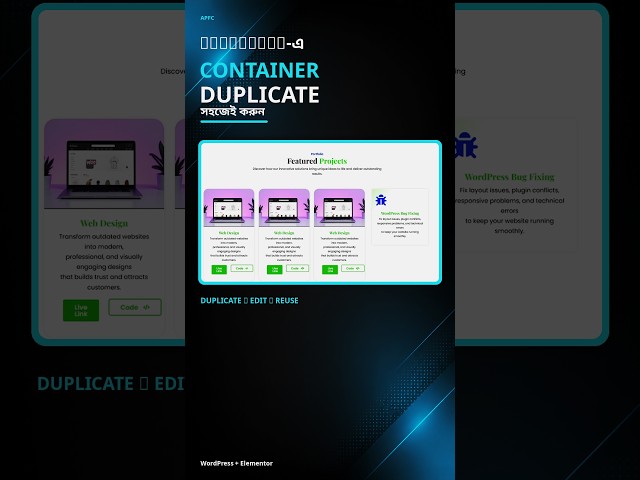
Task: Click the small bug icon in center preview
Action: pyautogui.click(x=381, y=200)
